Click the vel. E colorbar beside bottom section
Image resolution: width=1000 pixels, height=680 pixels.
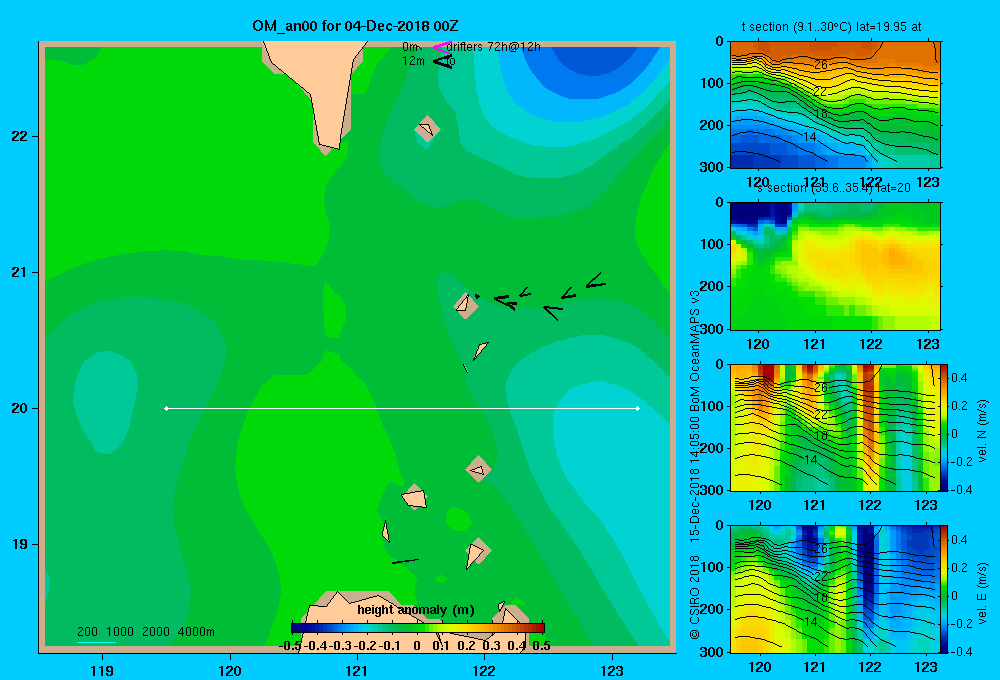tap(945, 589)
